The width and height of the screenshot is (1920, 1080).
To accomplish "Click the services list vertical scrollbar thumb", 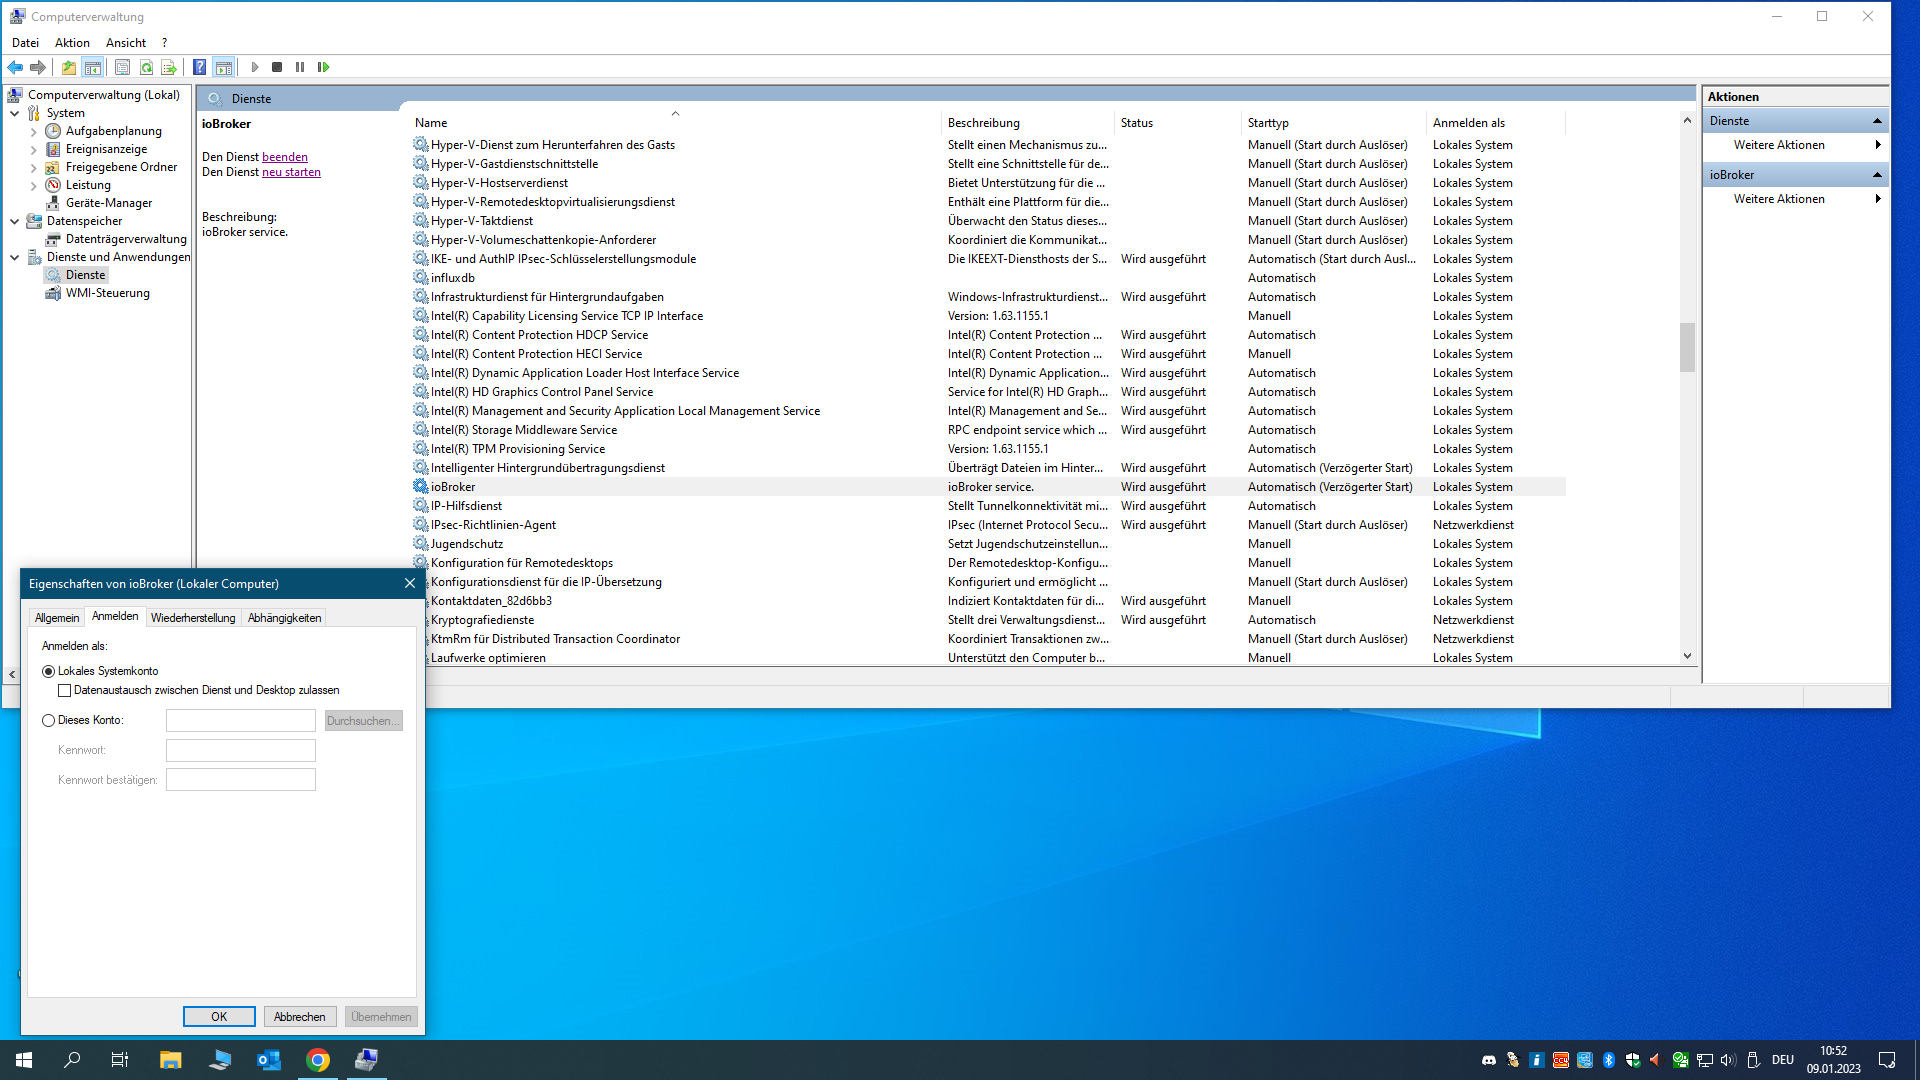I will (x=1687, y=347).
